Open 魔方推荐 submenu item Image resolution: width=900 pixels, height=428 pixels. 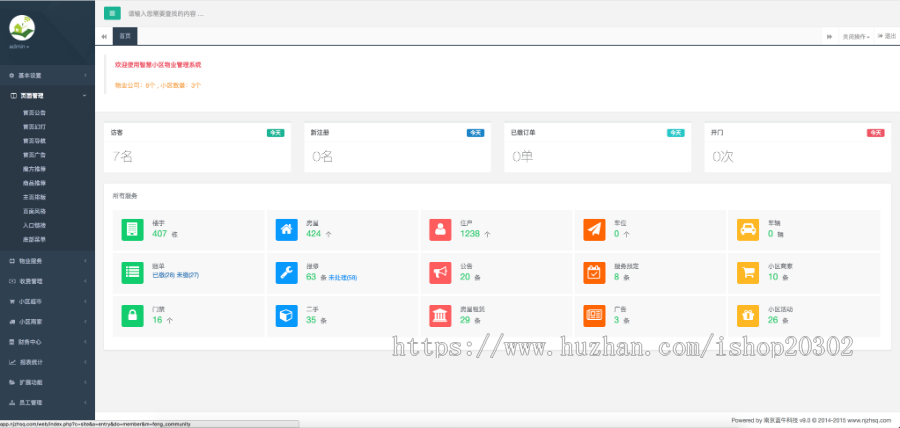tap(34, 169)
